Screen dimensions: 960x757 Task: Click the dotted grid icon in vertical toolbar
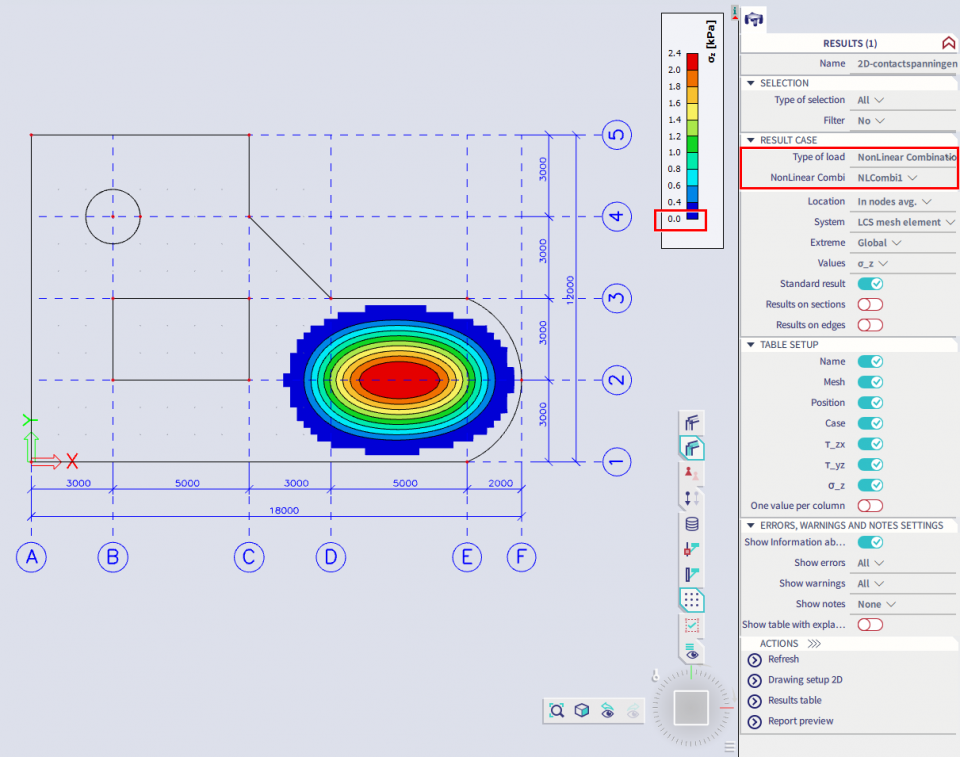click(692, 600)
